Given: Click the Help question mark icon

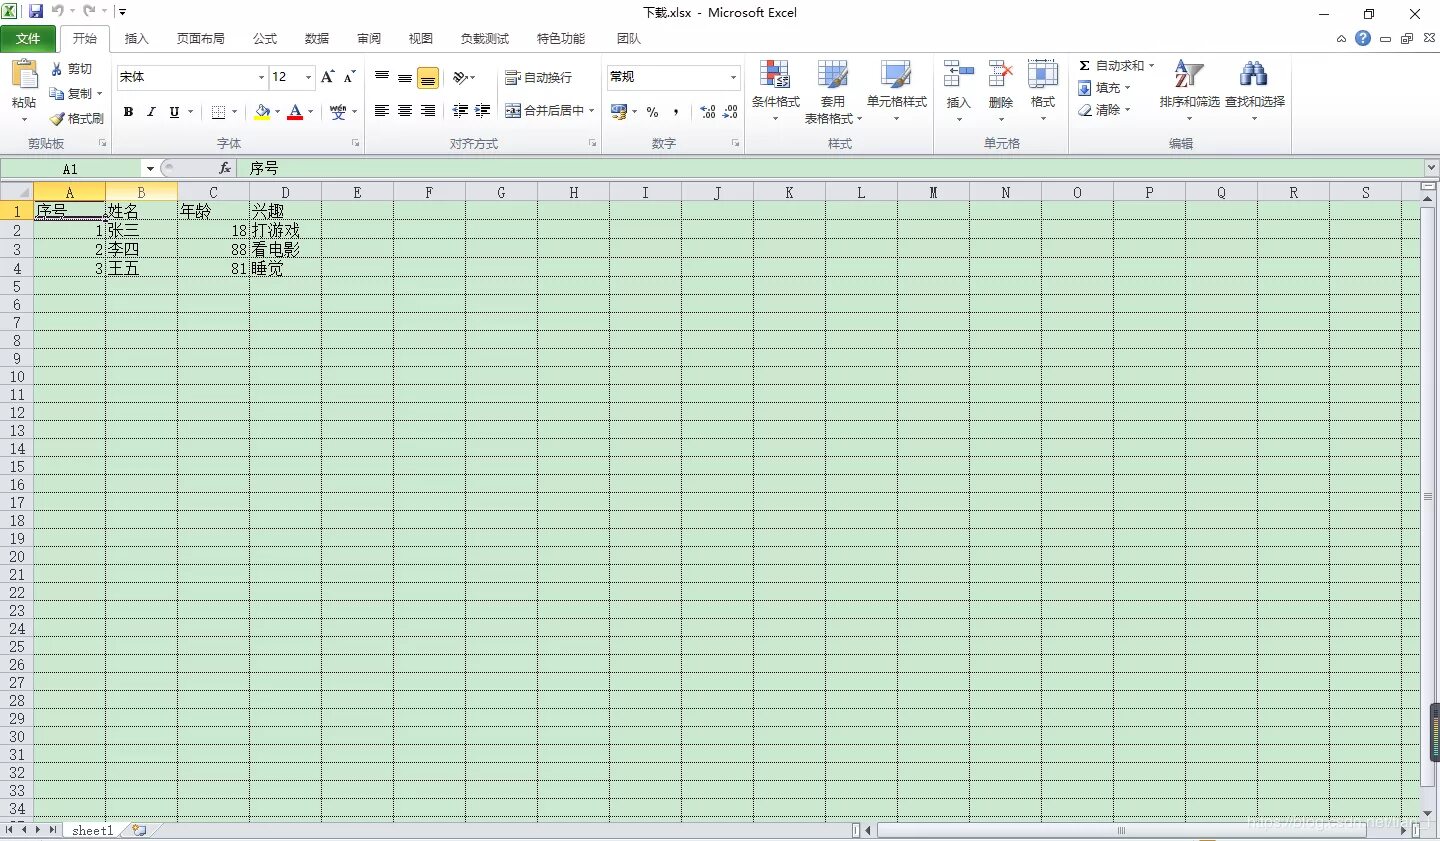Looking at the screenshot, I should click(1363, 38).
